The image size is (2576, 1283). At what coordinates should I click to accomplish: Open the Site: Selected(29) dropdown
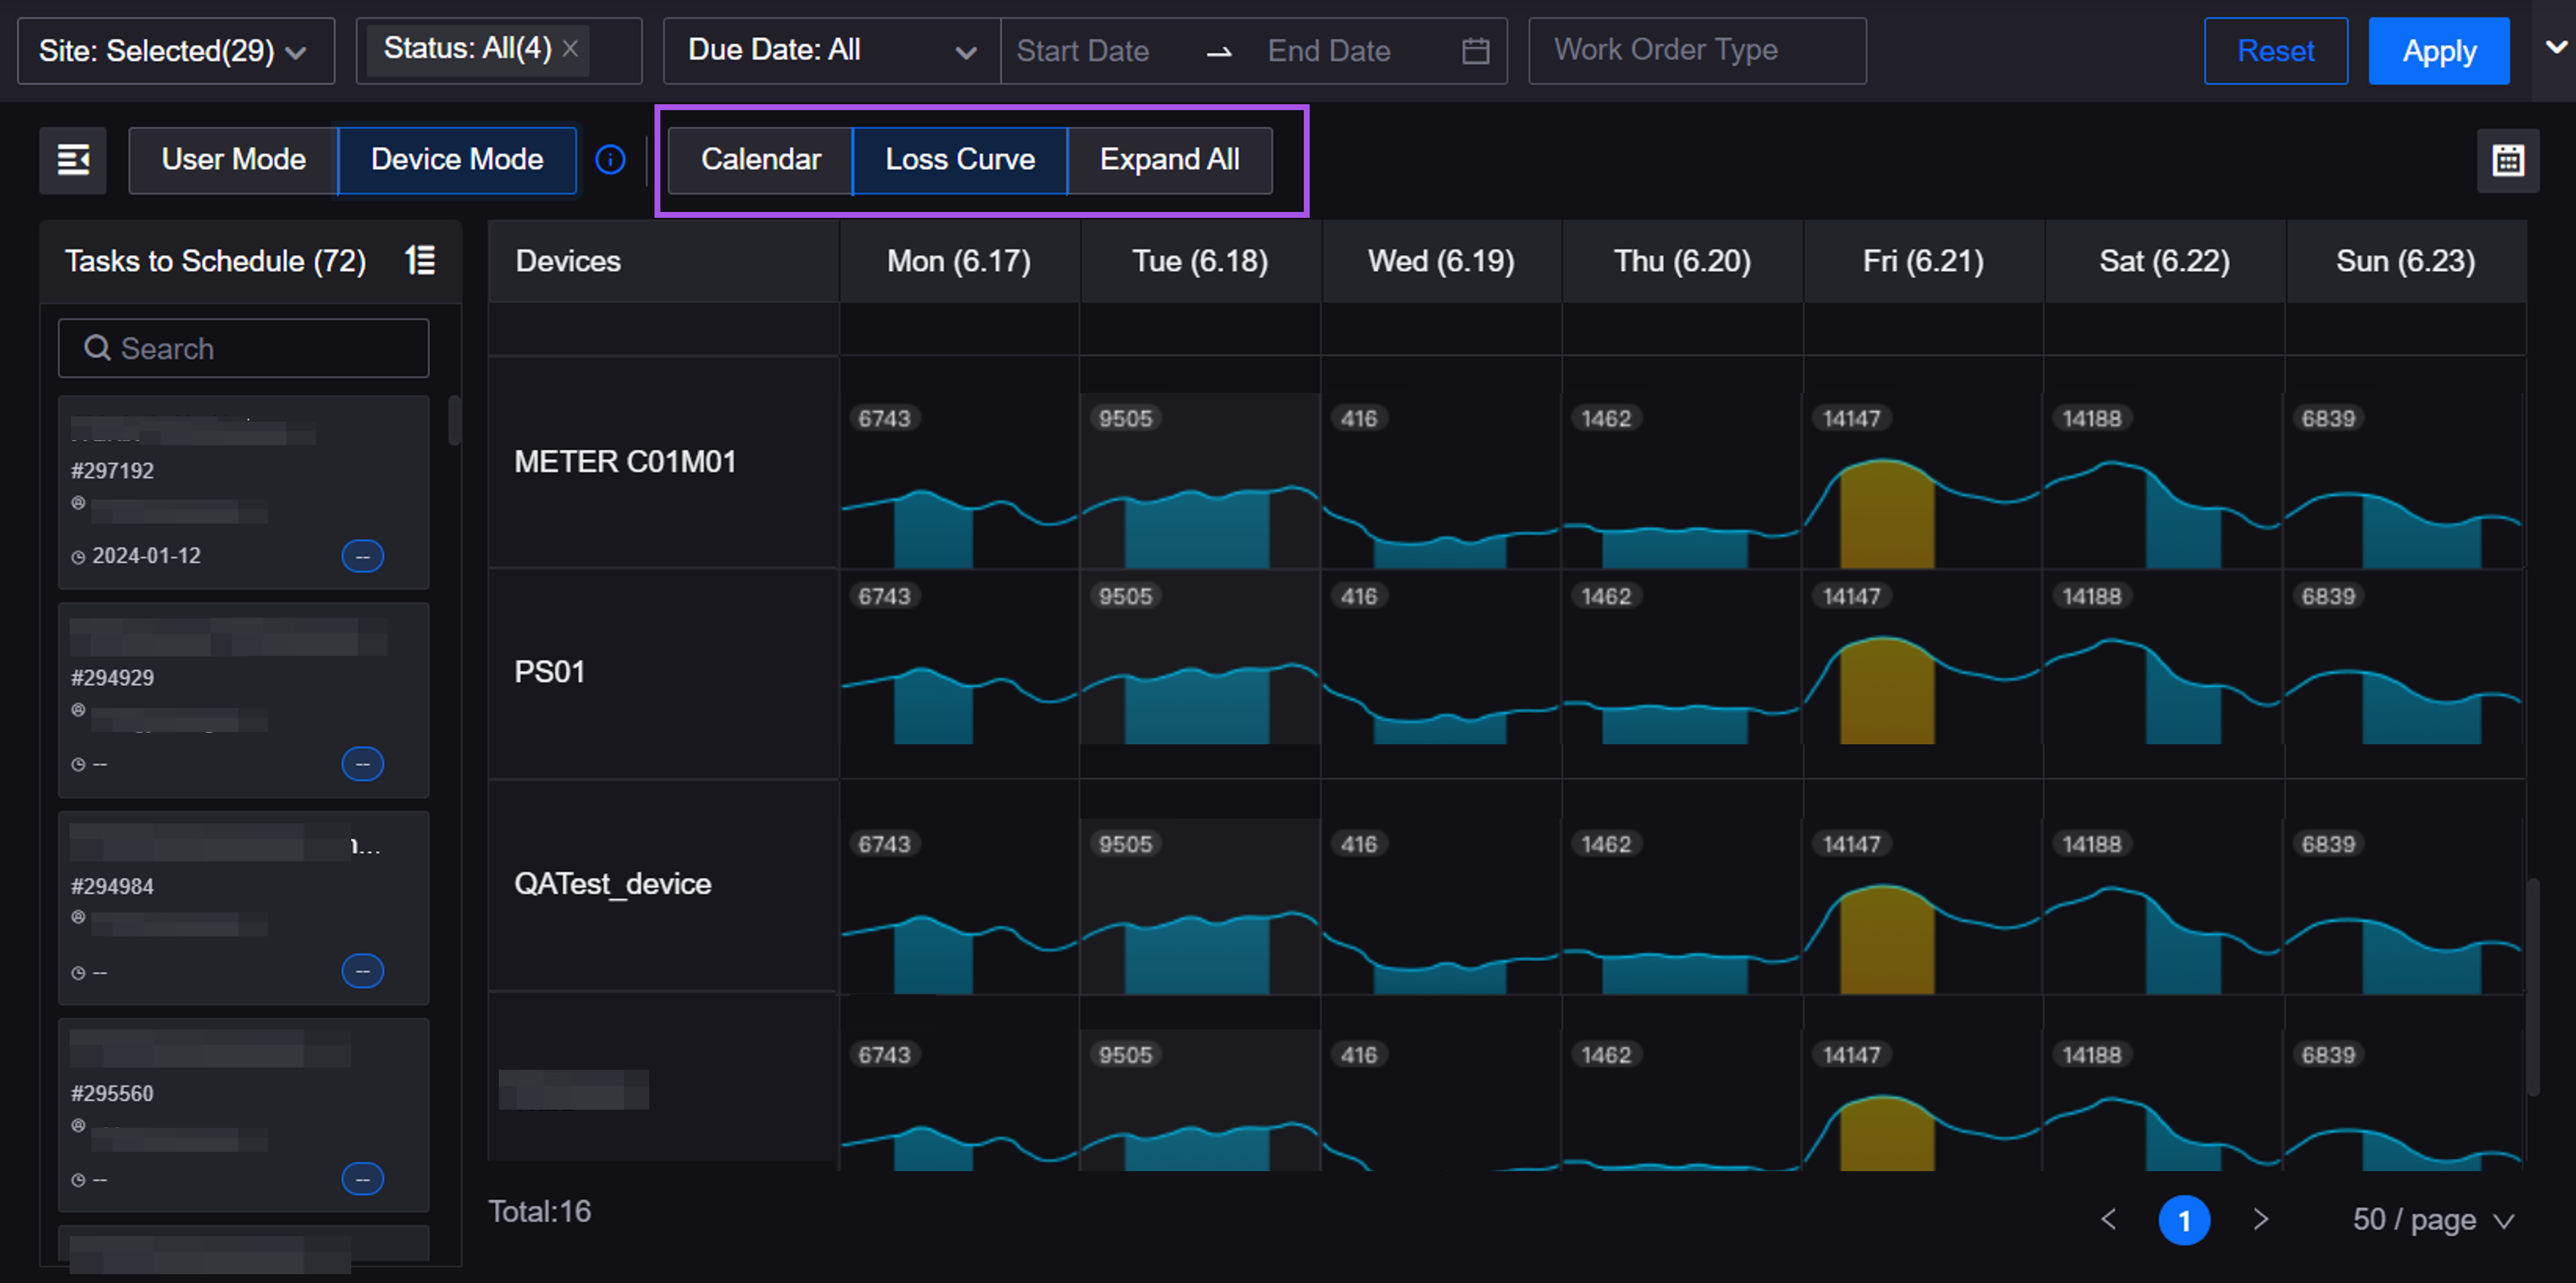tap(175, 51)
